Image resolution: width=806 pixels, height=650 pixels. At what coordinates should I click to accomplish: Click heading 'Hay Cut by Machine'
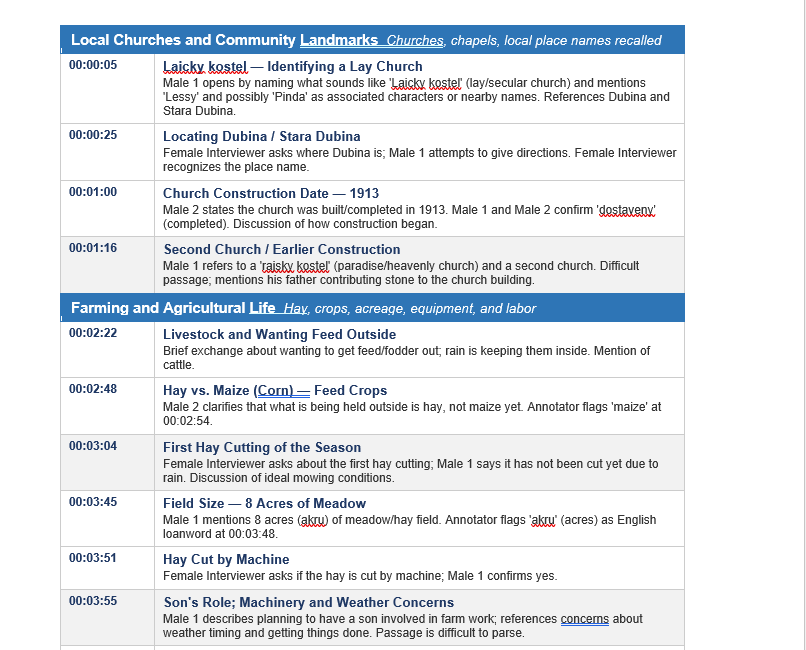[226, 560]
